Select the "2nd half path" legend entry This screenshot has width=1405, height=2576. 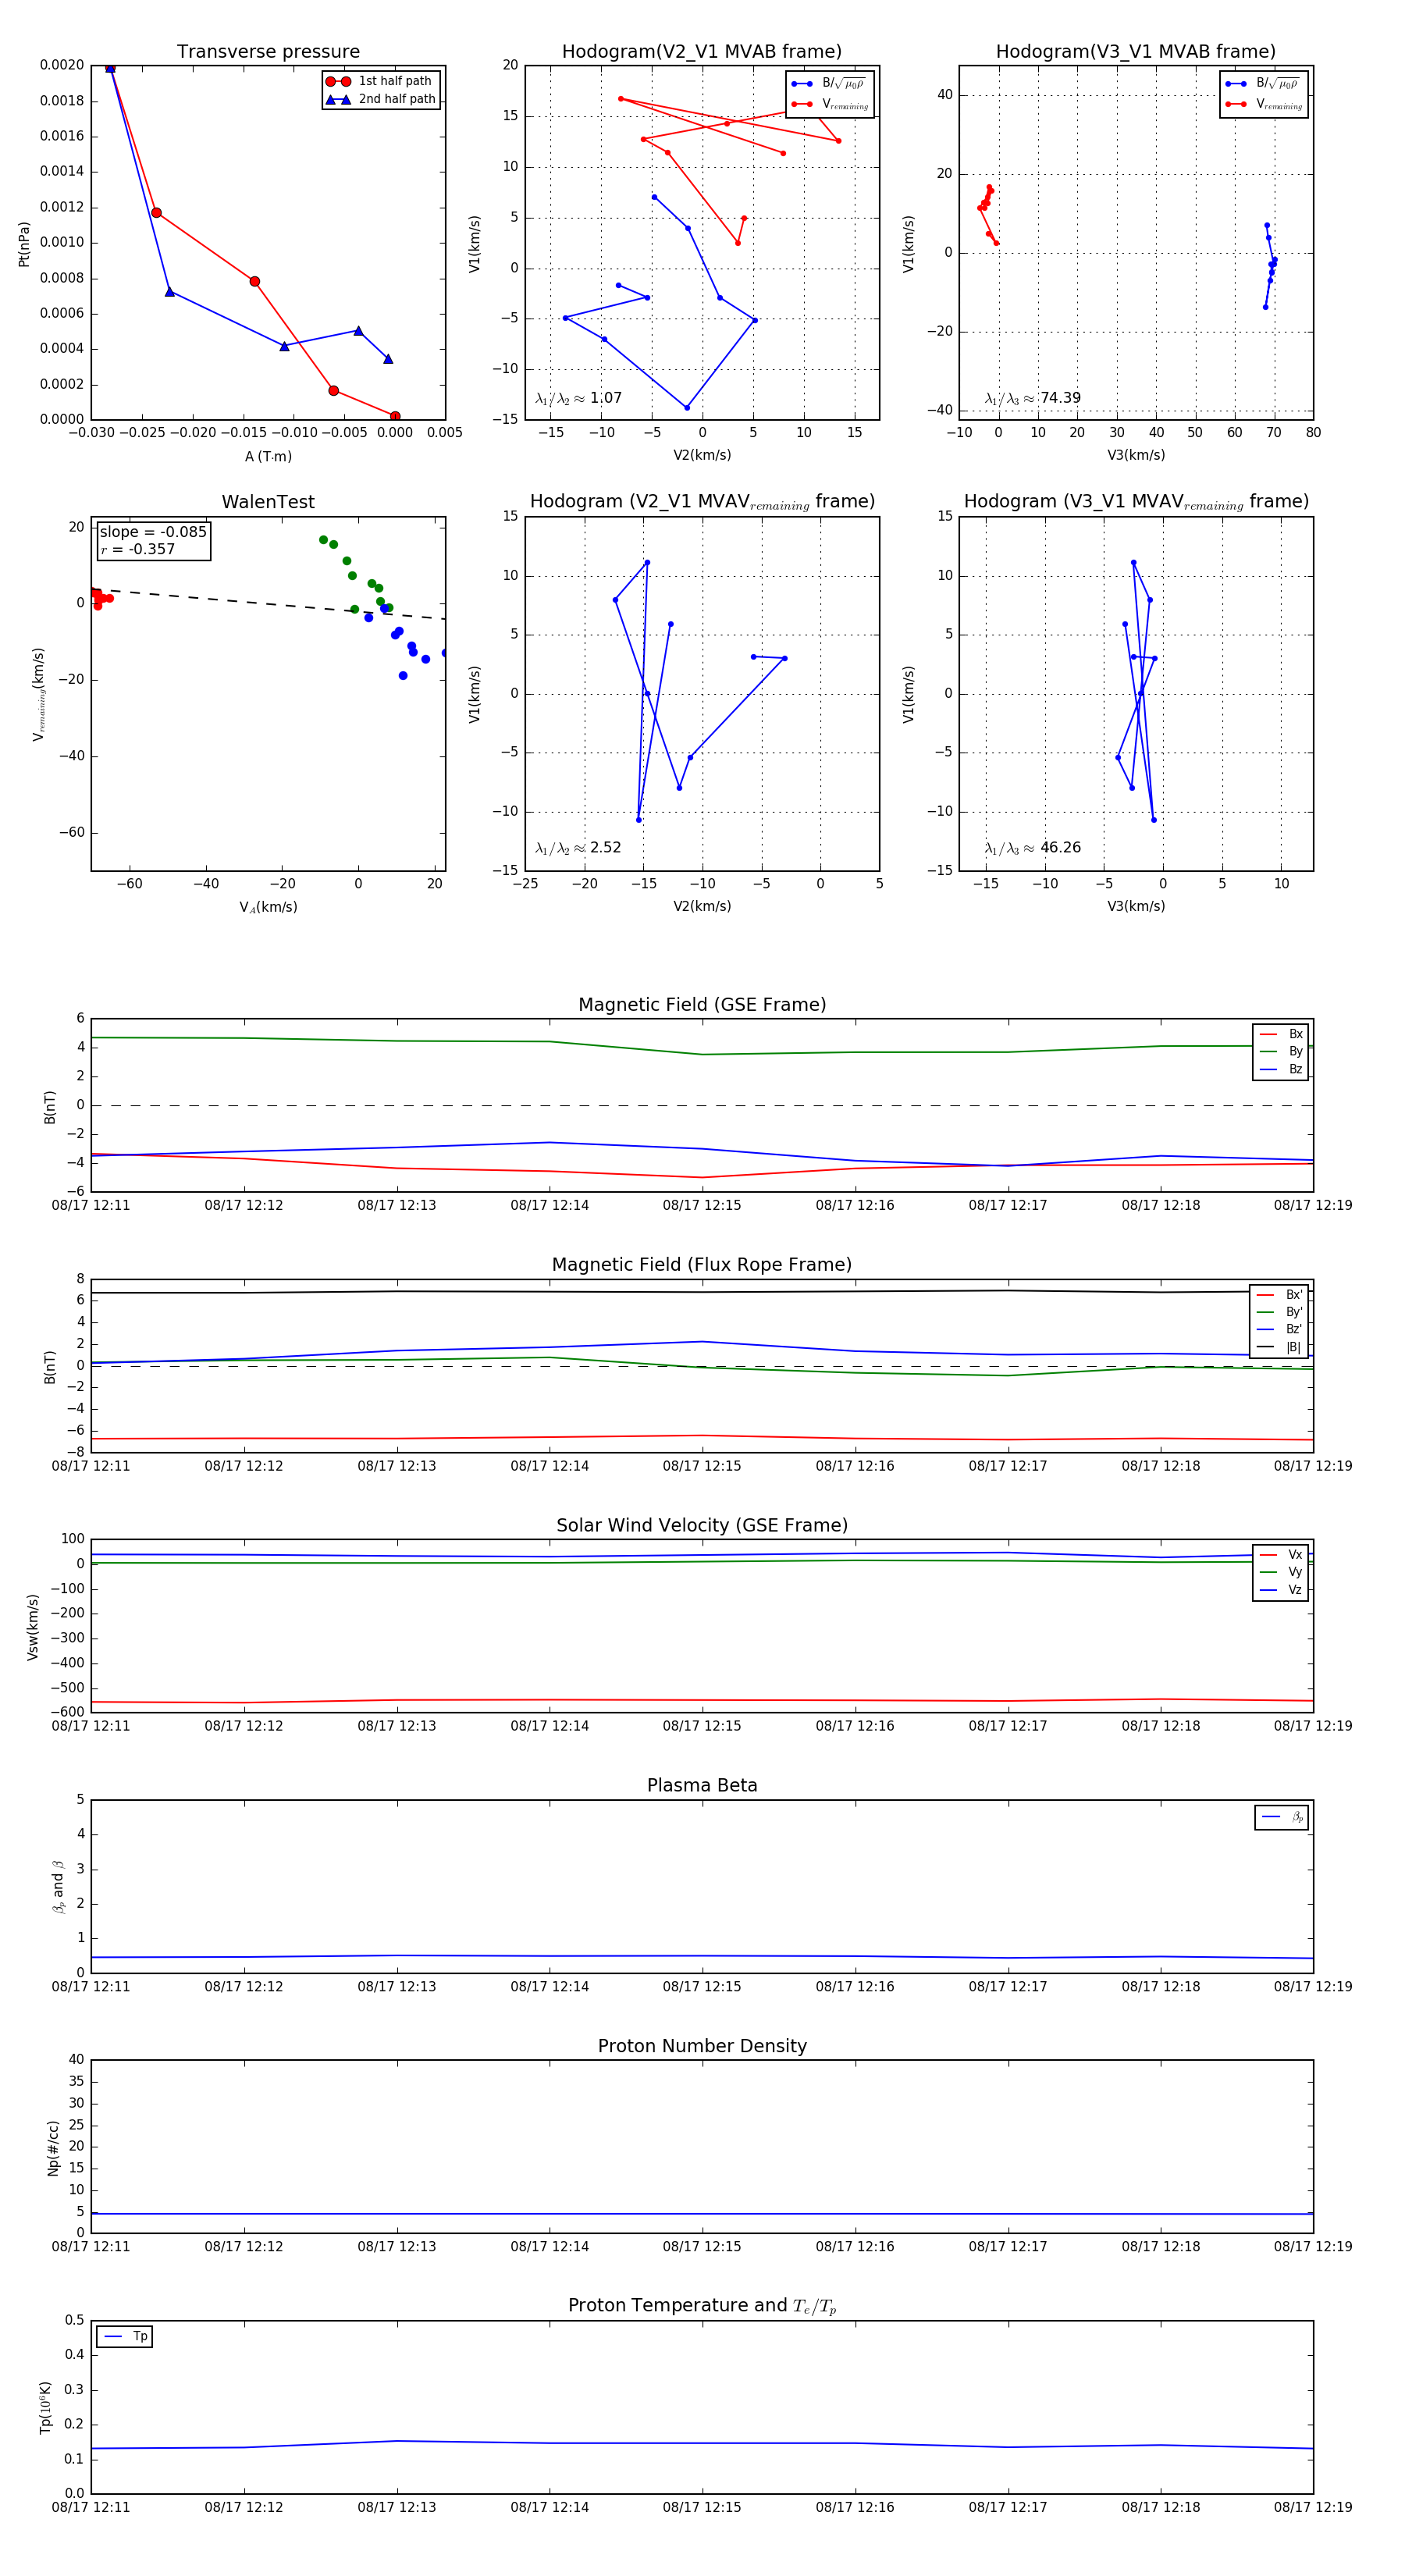click(380, 99)
